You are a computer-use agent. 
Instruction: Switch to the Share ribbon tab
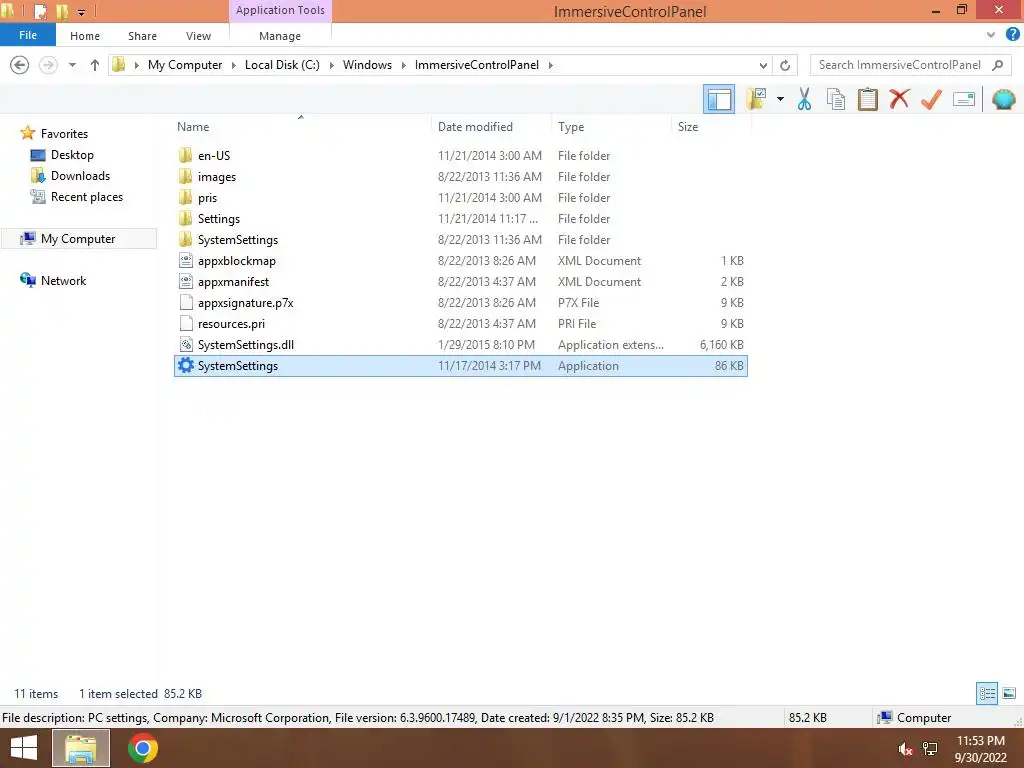[142, 36]
